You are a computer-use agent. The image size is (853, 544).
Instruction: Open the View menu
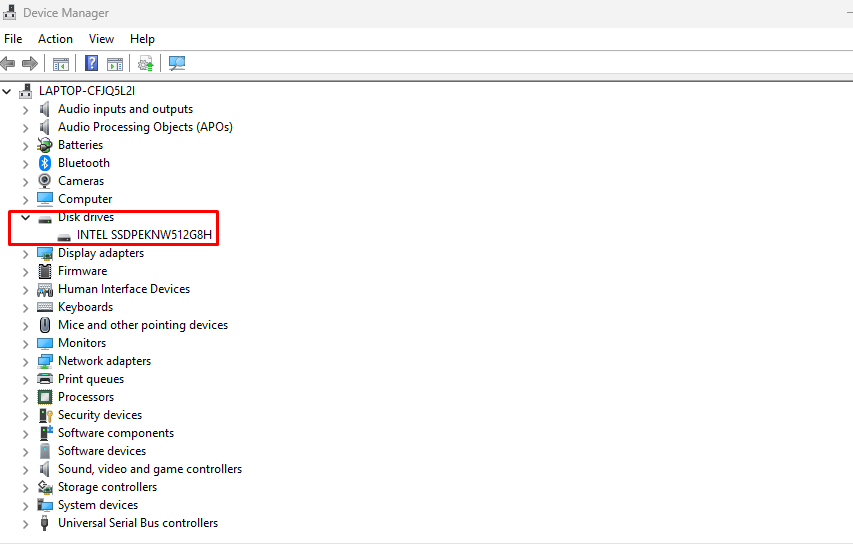click(x=101, y=39)
